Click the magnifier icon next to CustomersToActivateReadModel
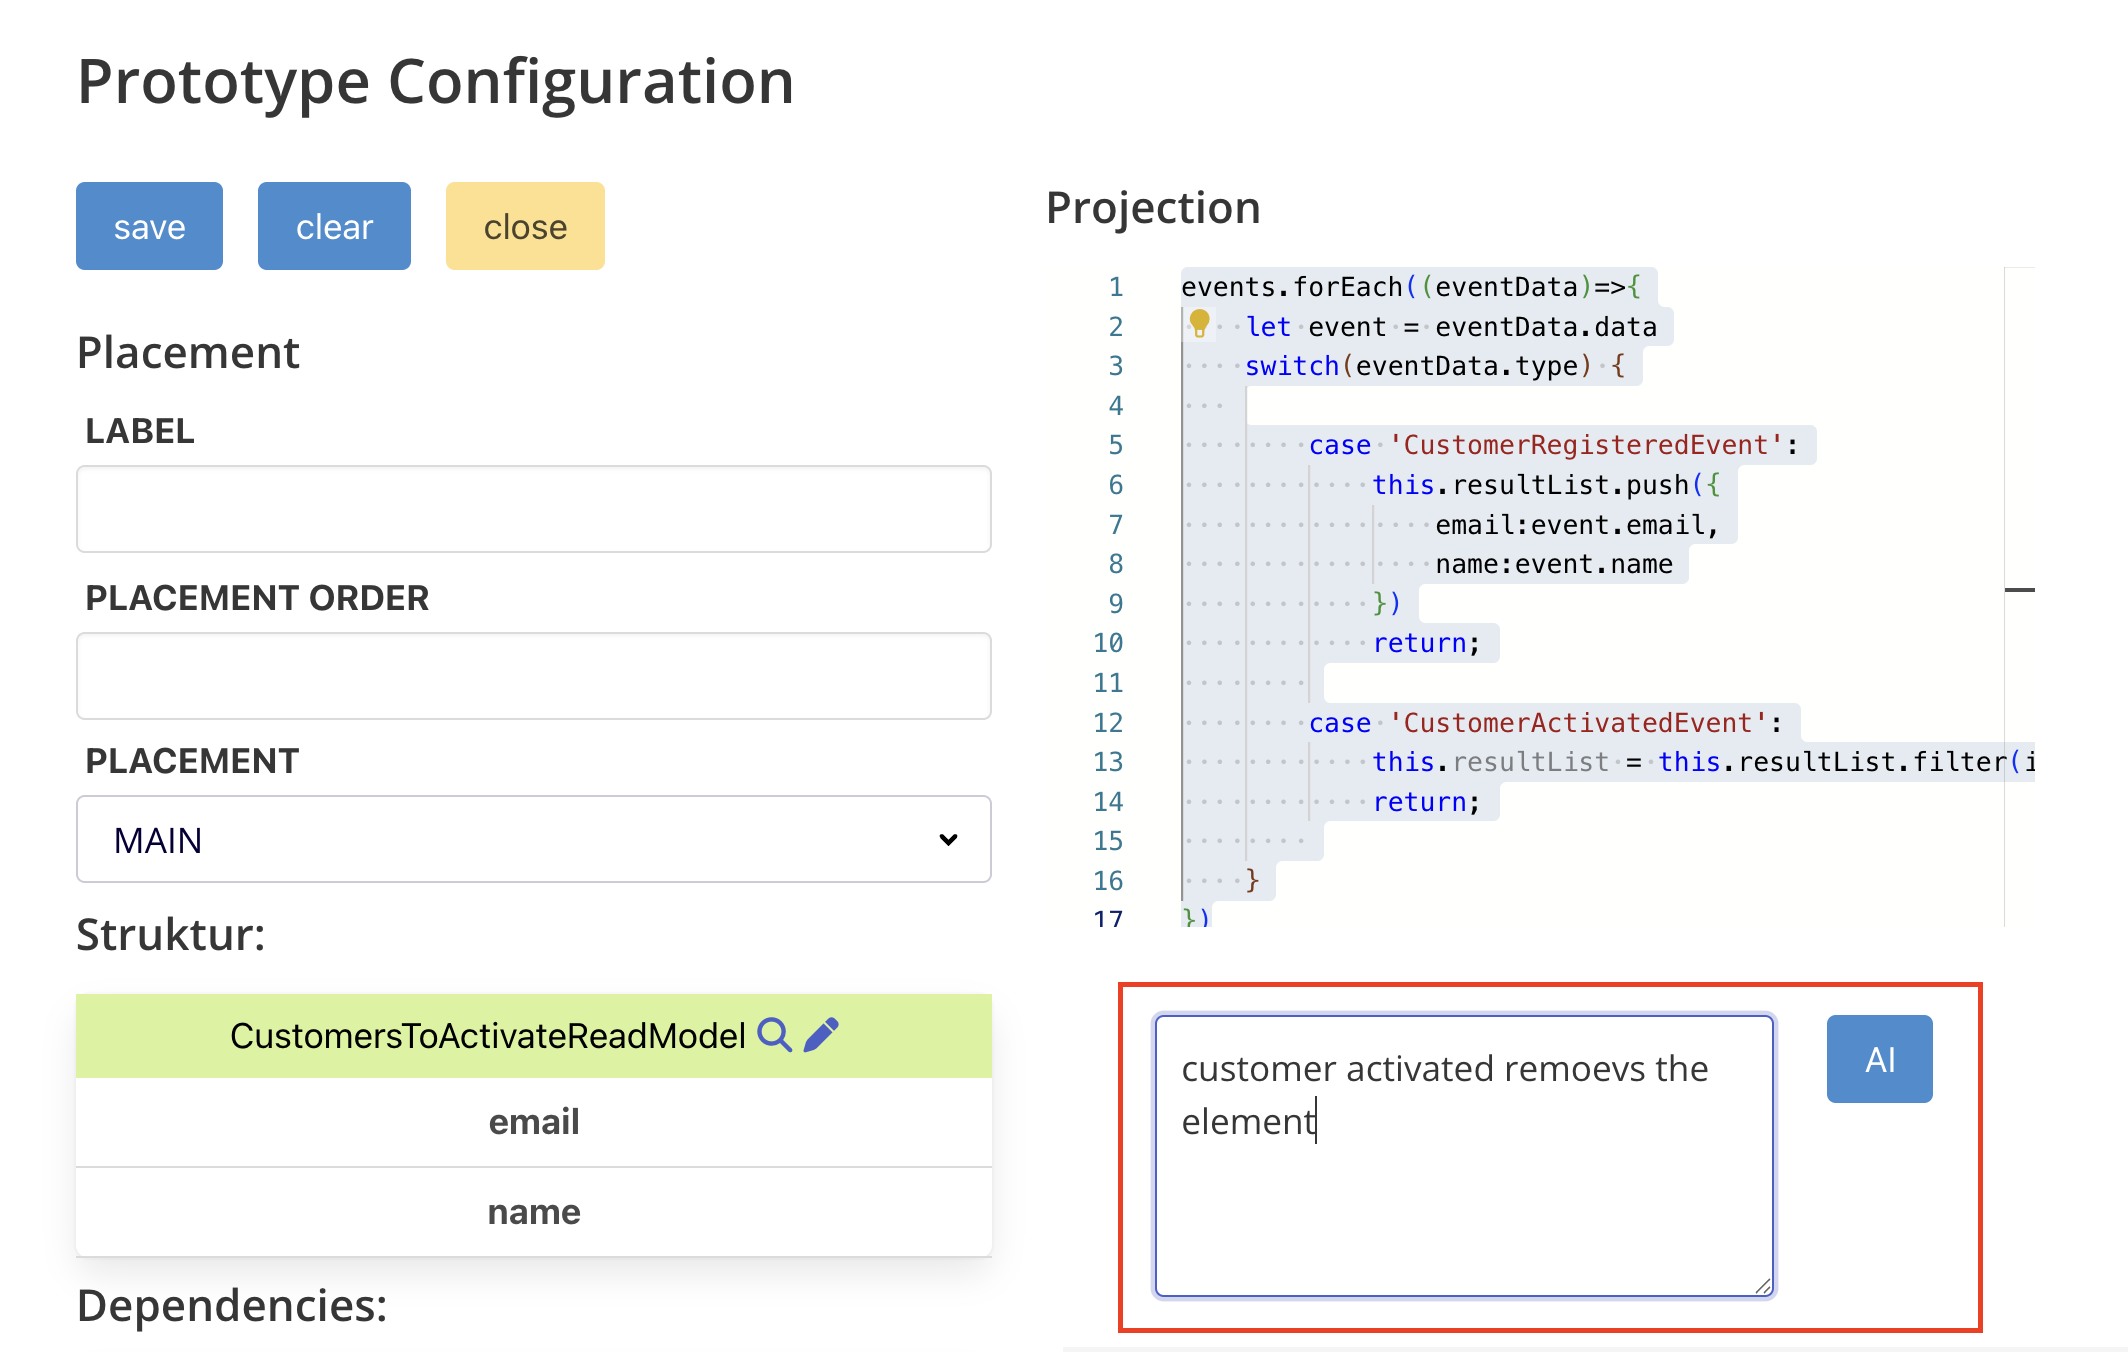2128x1352 pixels. (774, 1035)
